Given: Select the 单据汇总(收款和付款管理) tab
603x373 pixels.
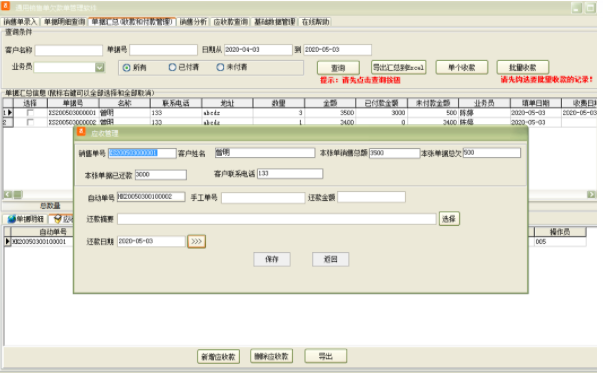Looking at the screenshot, I should click(132, 22).
